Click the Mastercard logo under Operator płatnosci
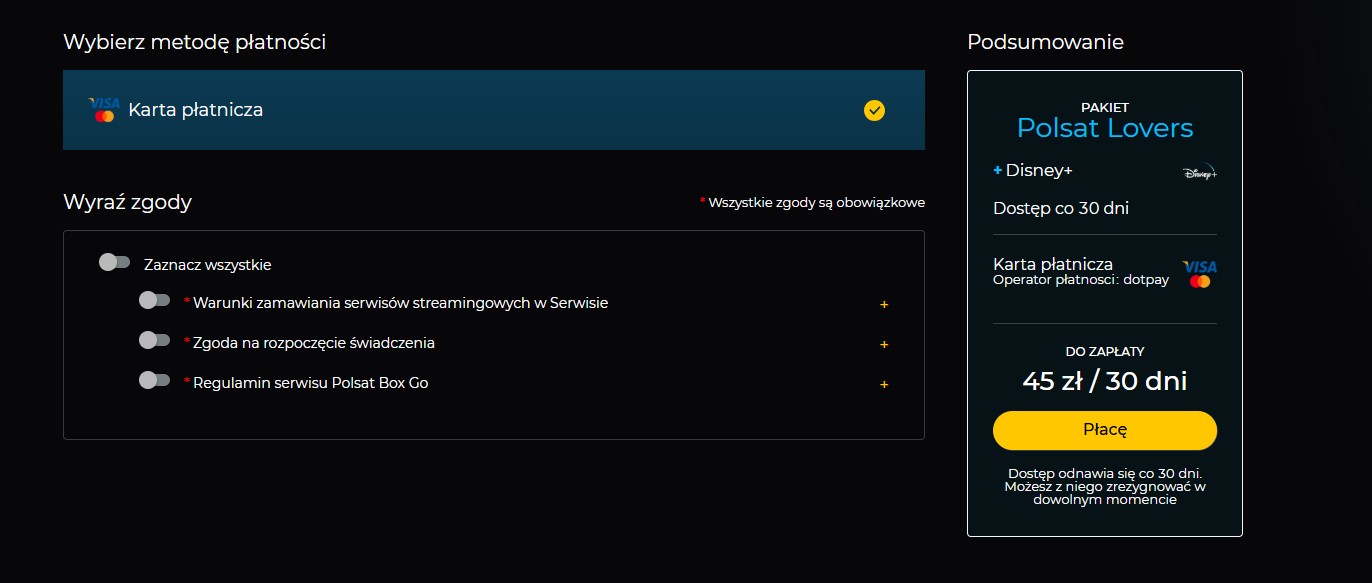The width and height of the screenshot is (1372, 583). [x=1198, y=282]
